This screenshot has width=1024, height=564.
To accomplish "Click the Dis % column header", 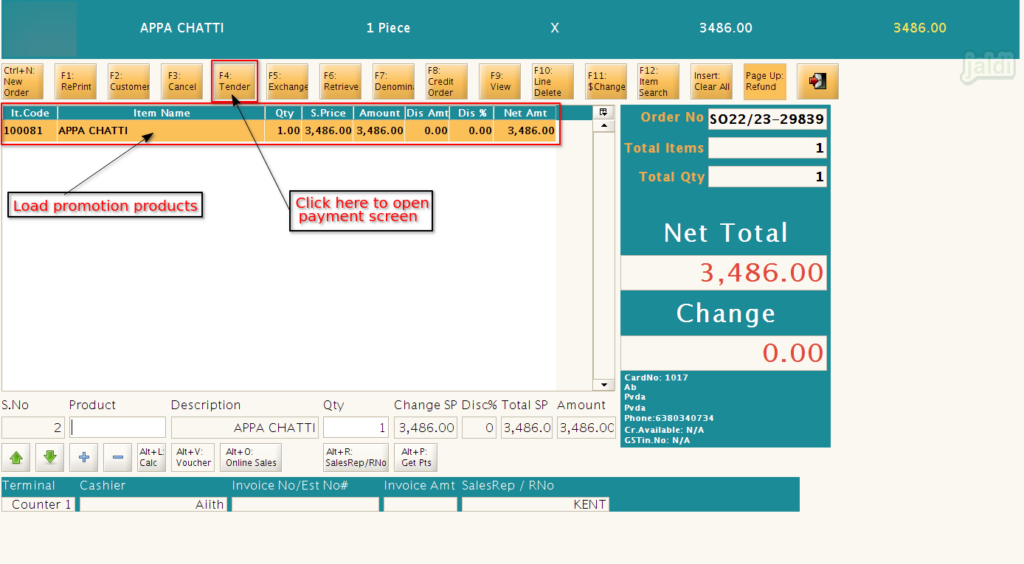I will pos(472,113).
